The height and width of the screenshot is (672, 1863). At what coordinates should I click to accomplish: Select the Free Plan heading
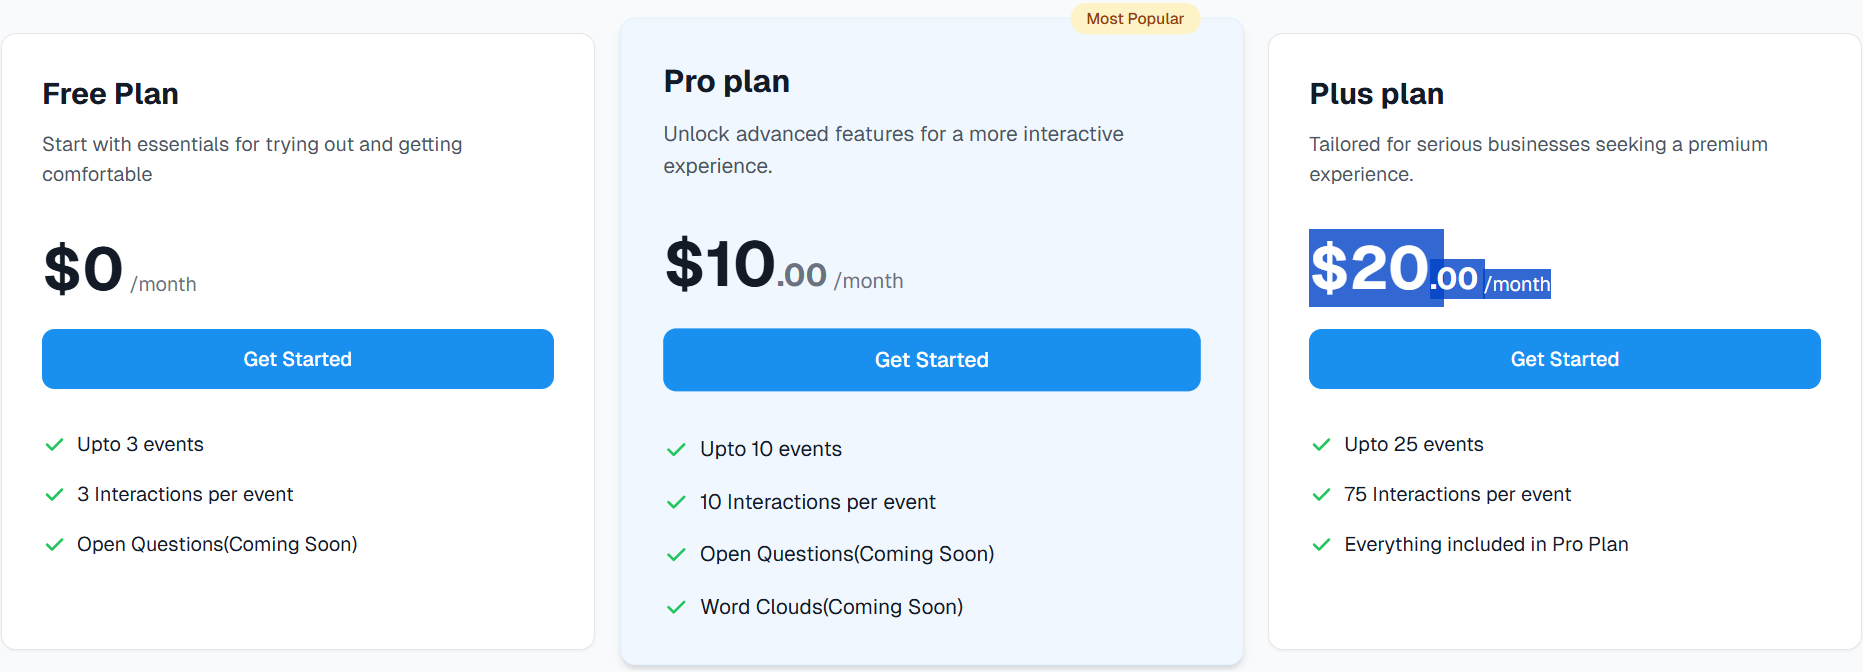tap(110, 94)
